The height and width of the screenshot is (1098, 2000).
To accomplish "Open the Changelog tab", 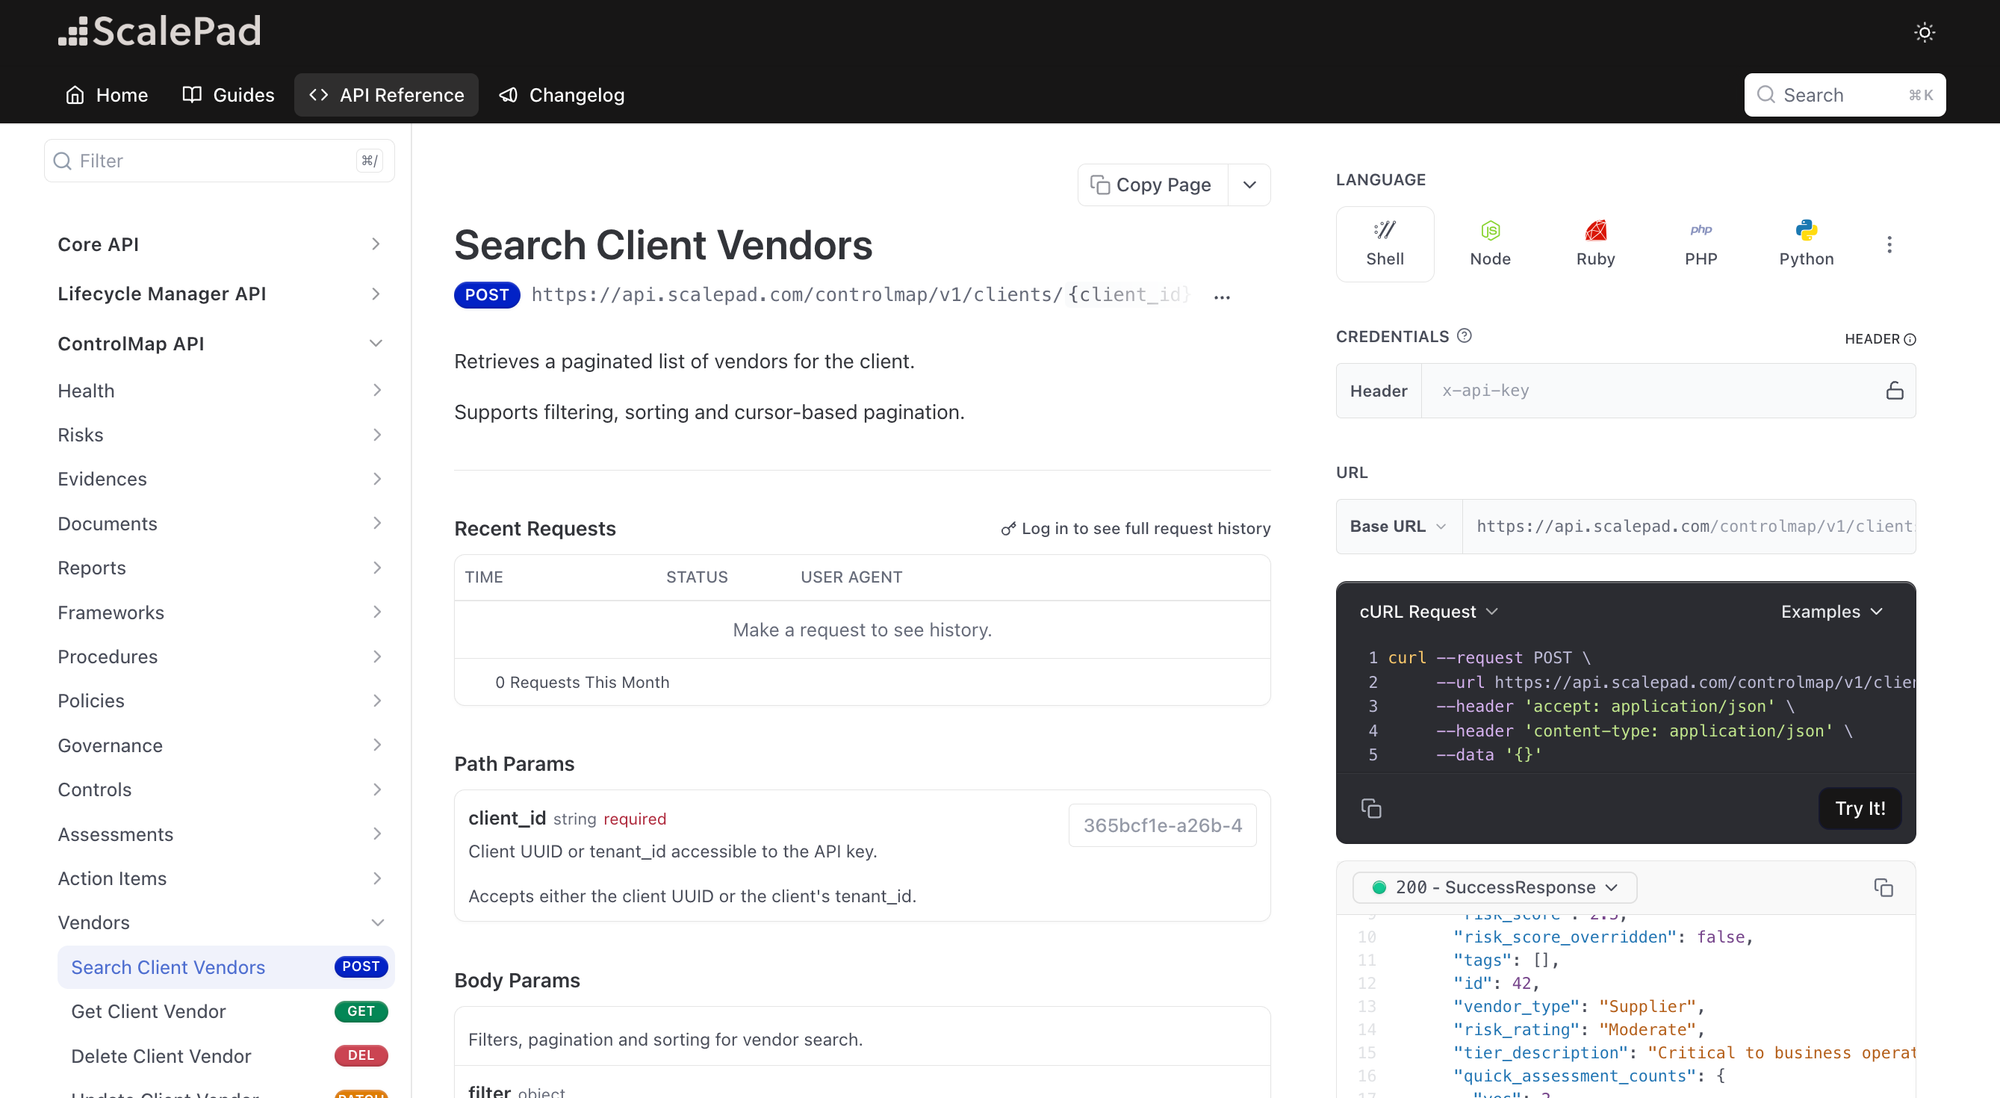I will tap(561, 95).
